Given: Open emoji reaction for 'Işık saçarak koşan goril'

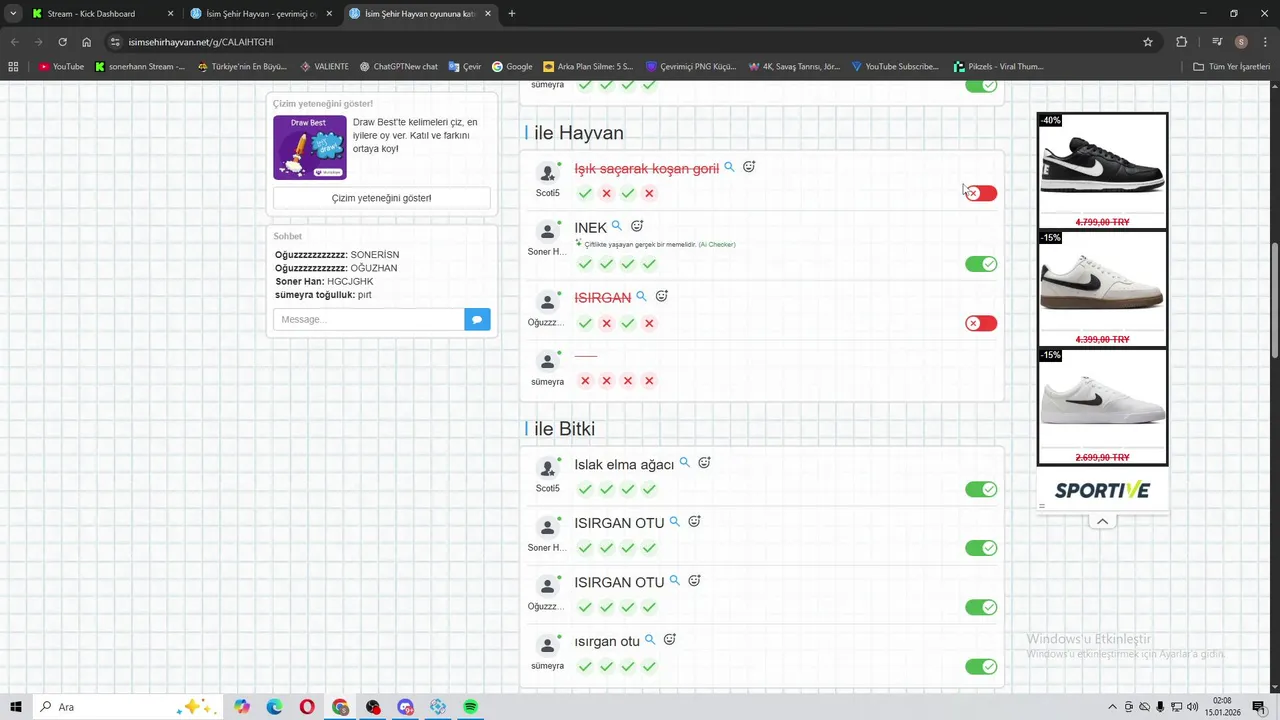Looking at the screenshot, I should 749,167.
